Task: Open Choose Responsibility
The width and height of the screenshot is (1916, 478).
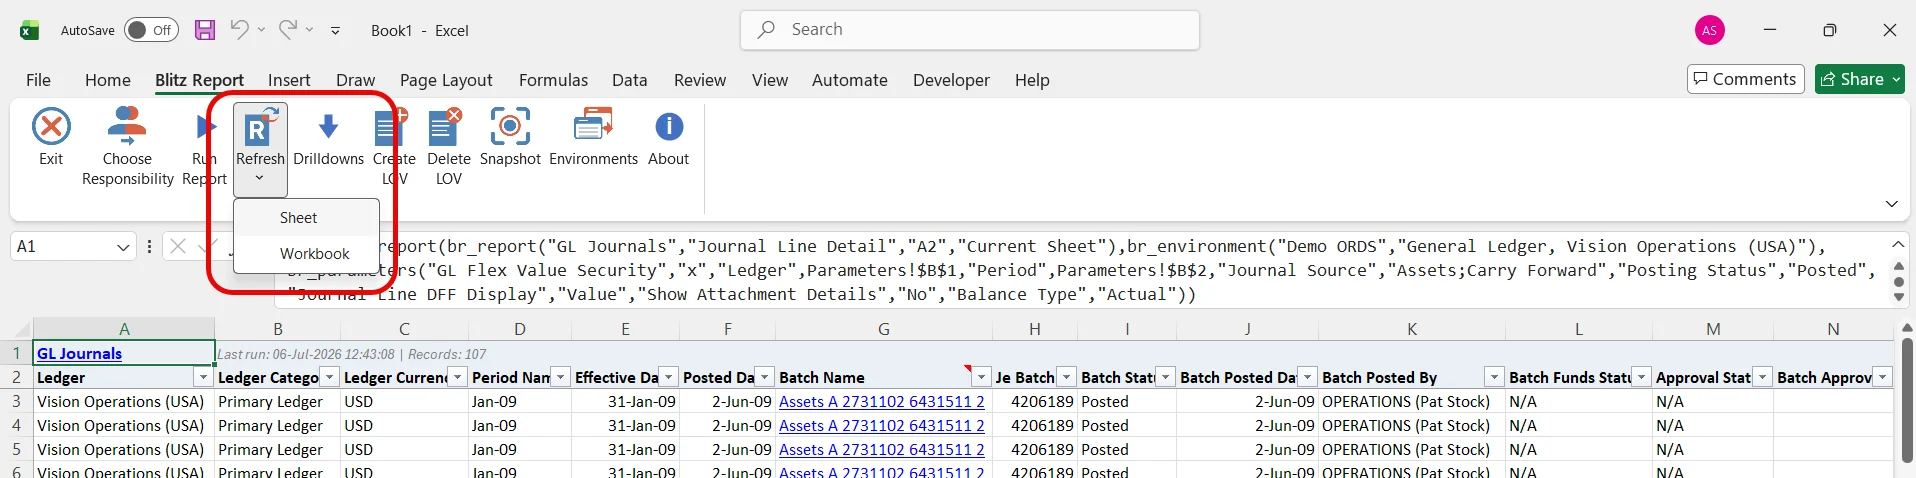Action: [127, 147]
